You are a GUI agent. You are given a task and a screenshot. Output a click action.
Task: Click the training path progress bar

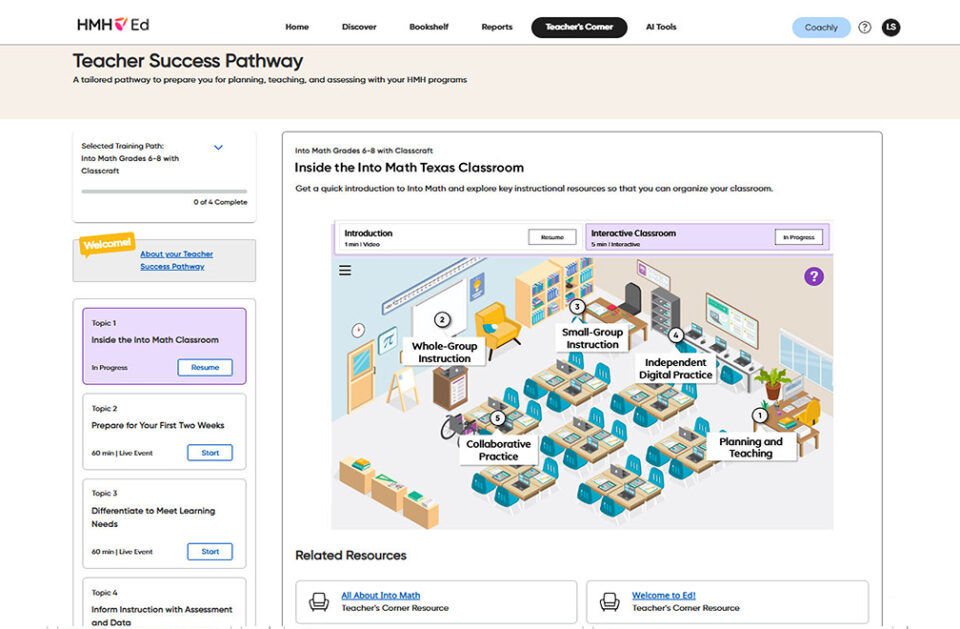(x=164, y=192)
